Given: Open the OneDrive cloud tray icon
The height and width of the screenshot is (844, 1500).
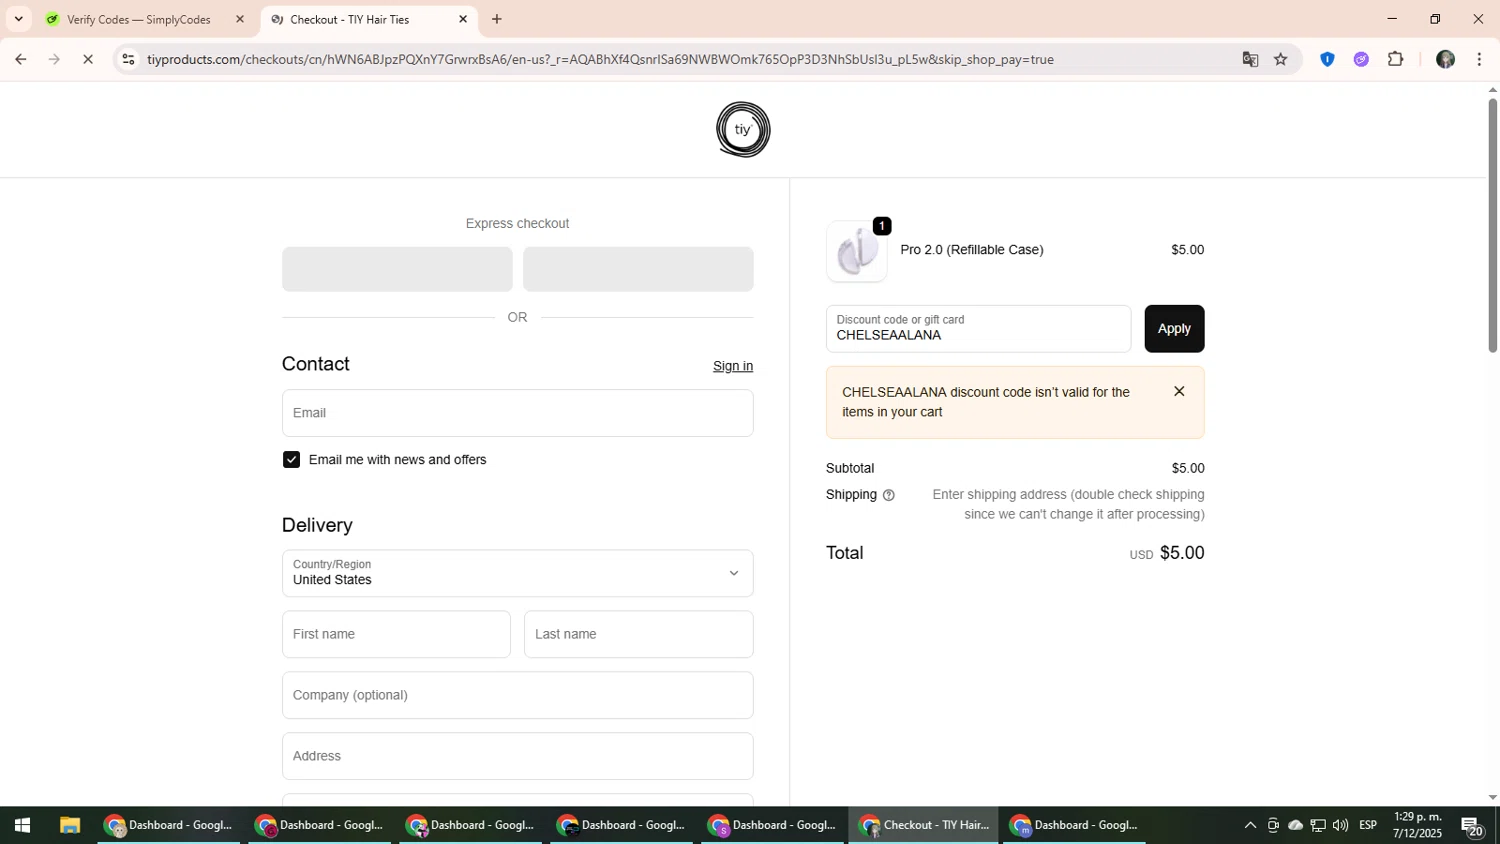Looking at the screenshot, I should (x=1295, y=825).
